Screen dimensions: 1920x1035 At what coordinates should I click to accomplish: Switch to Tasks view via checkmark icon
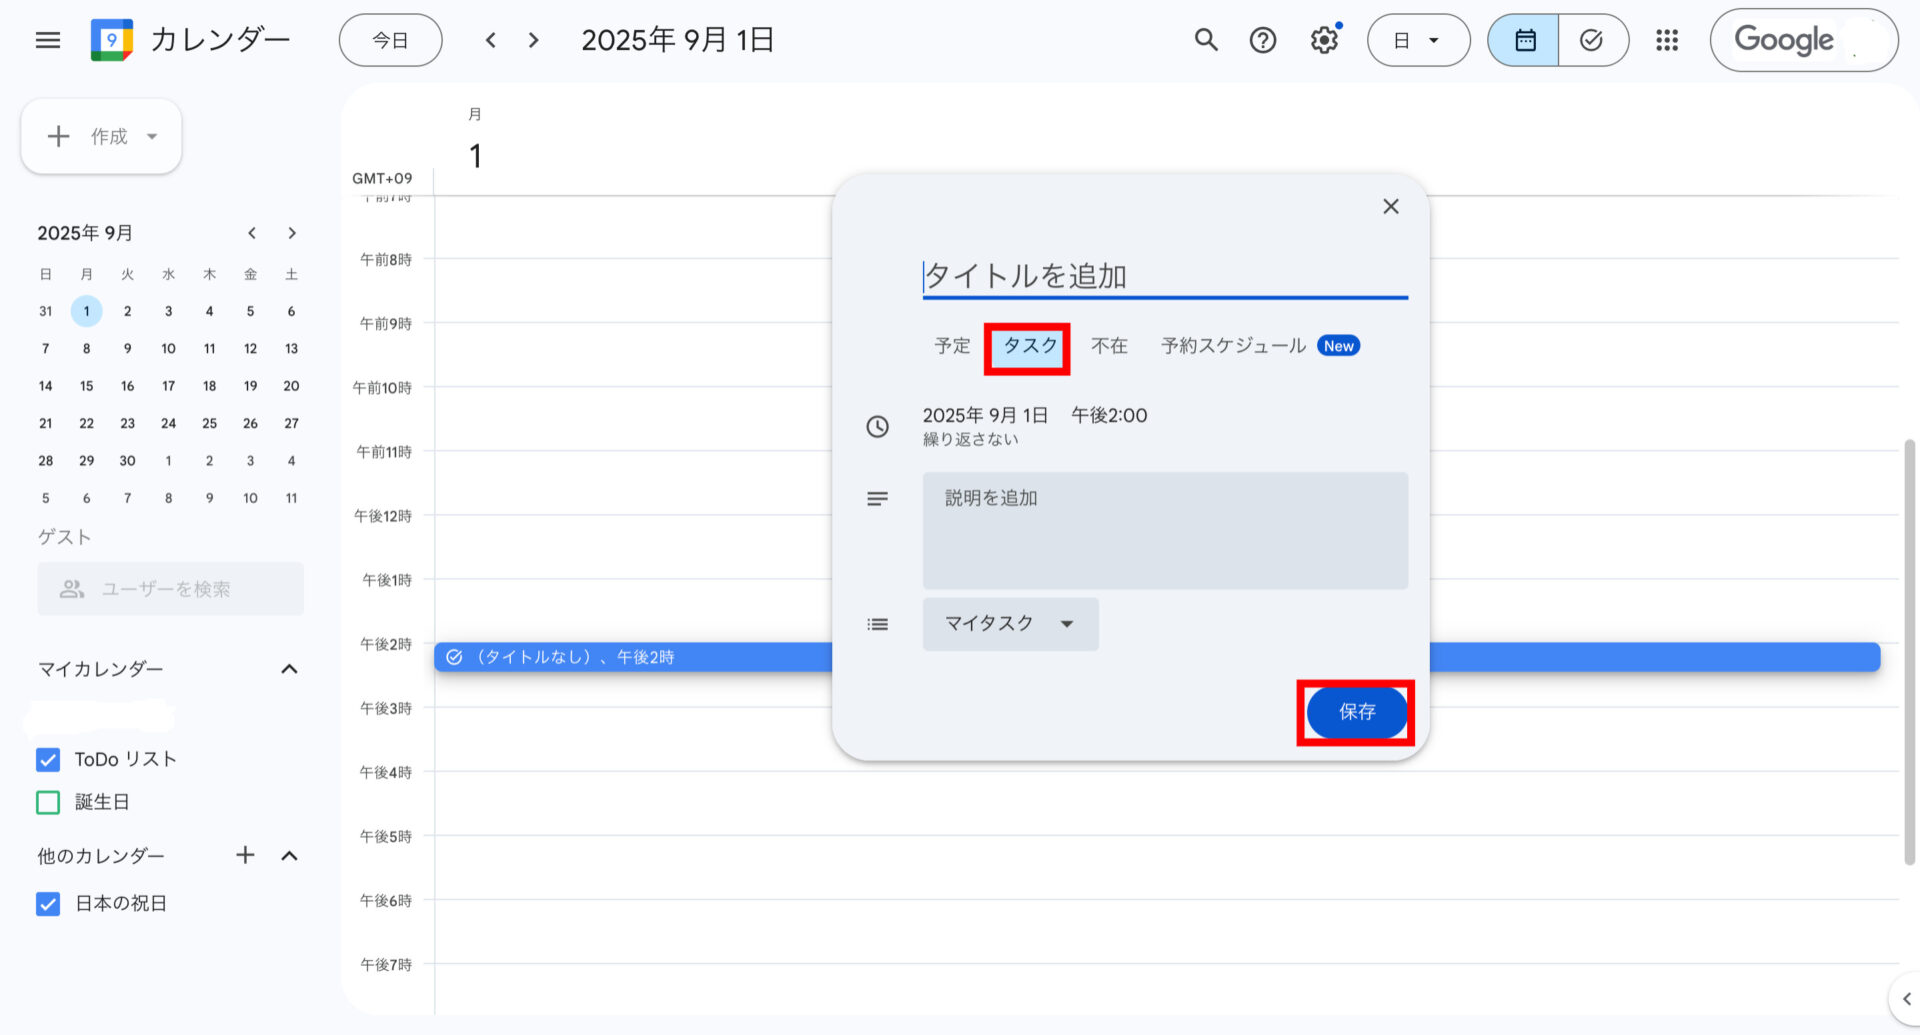pyautogui.click(x=1591, y=40)
